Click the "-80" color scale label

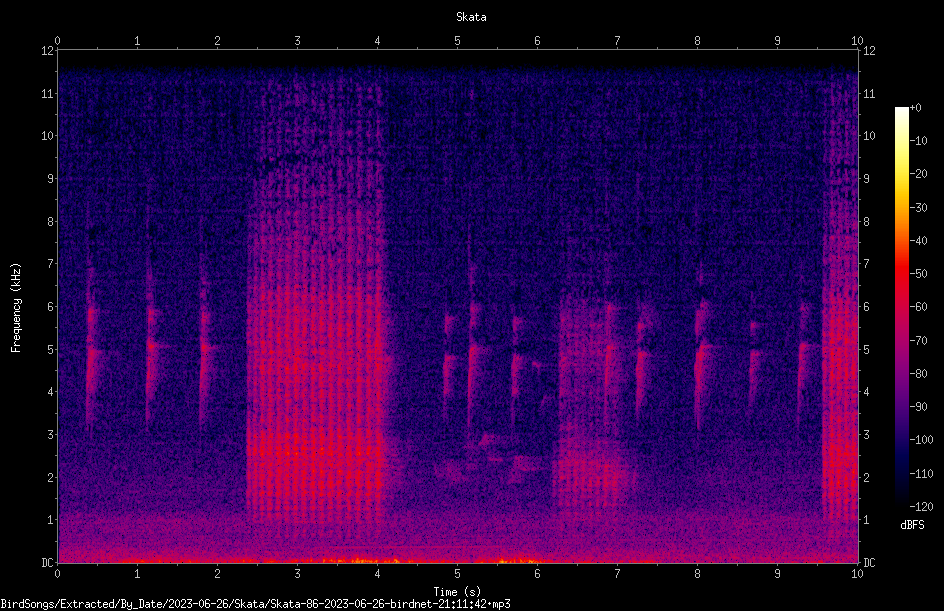pos(918,374)
